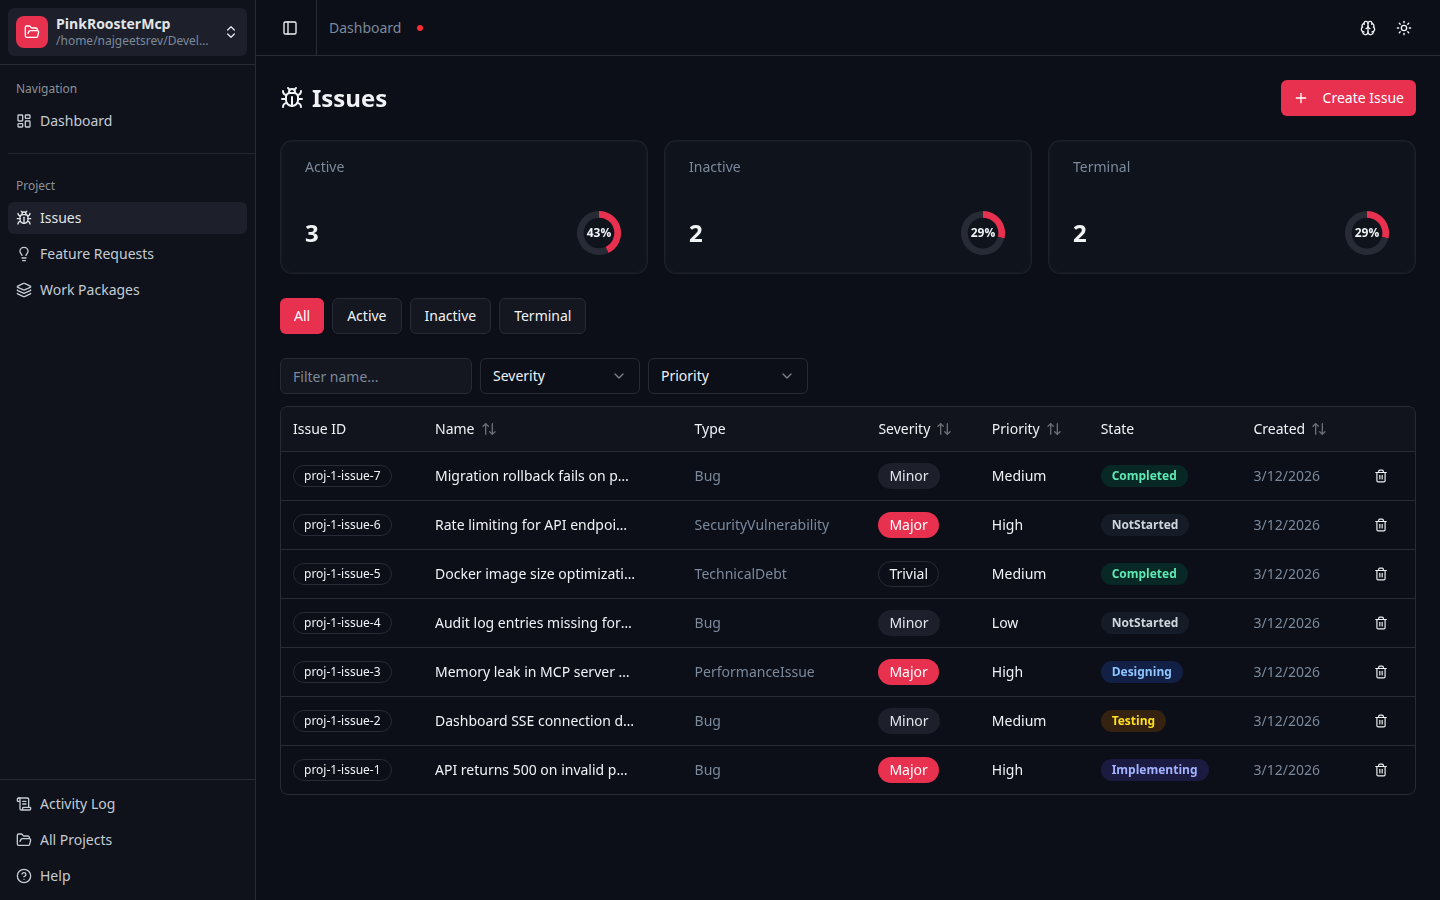The image size is (1440, 900).
Task: Select Issues in the sidebar
Action: [x=127, y=218]
